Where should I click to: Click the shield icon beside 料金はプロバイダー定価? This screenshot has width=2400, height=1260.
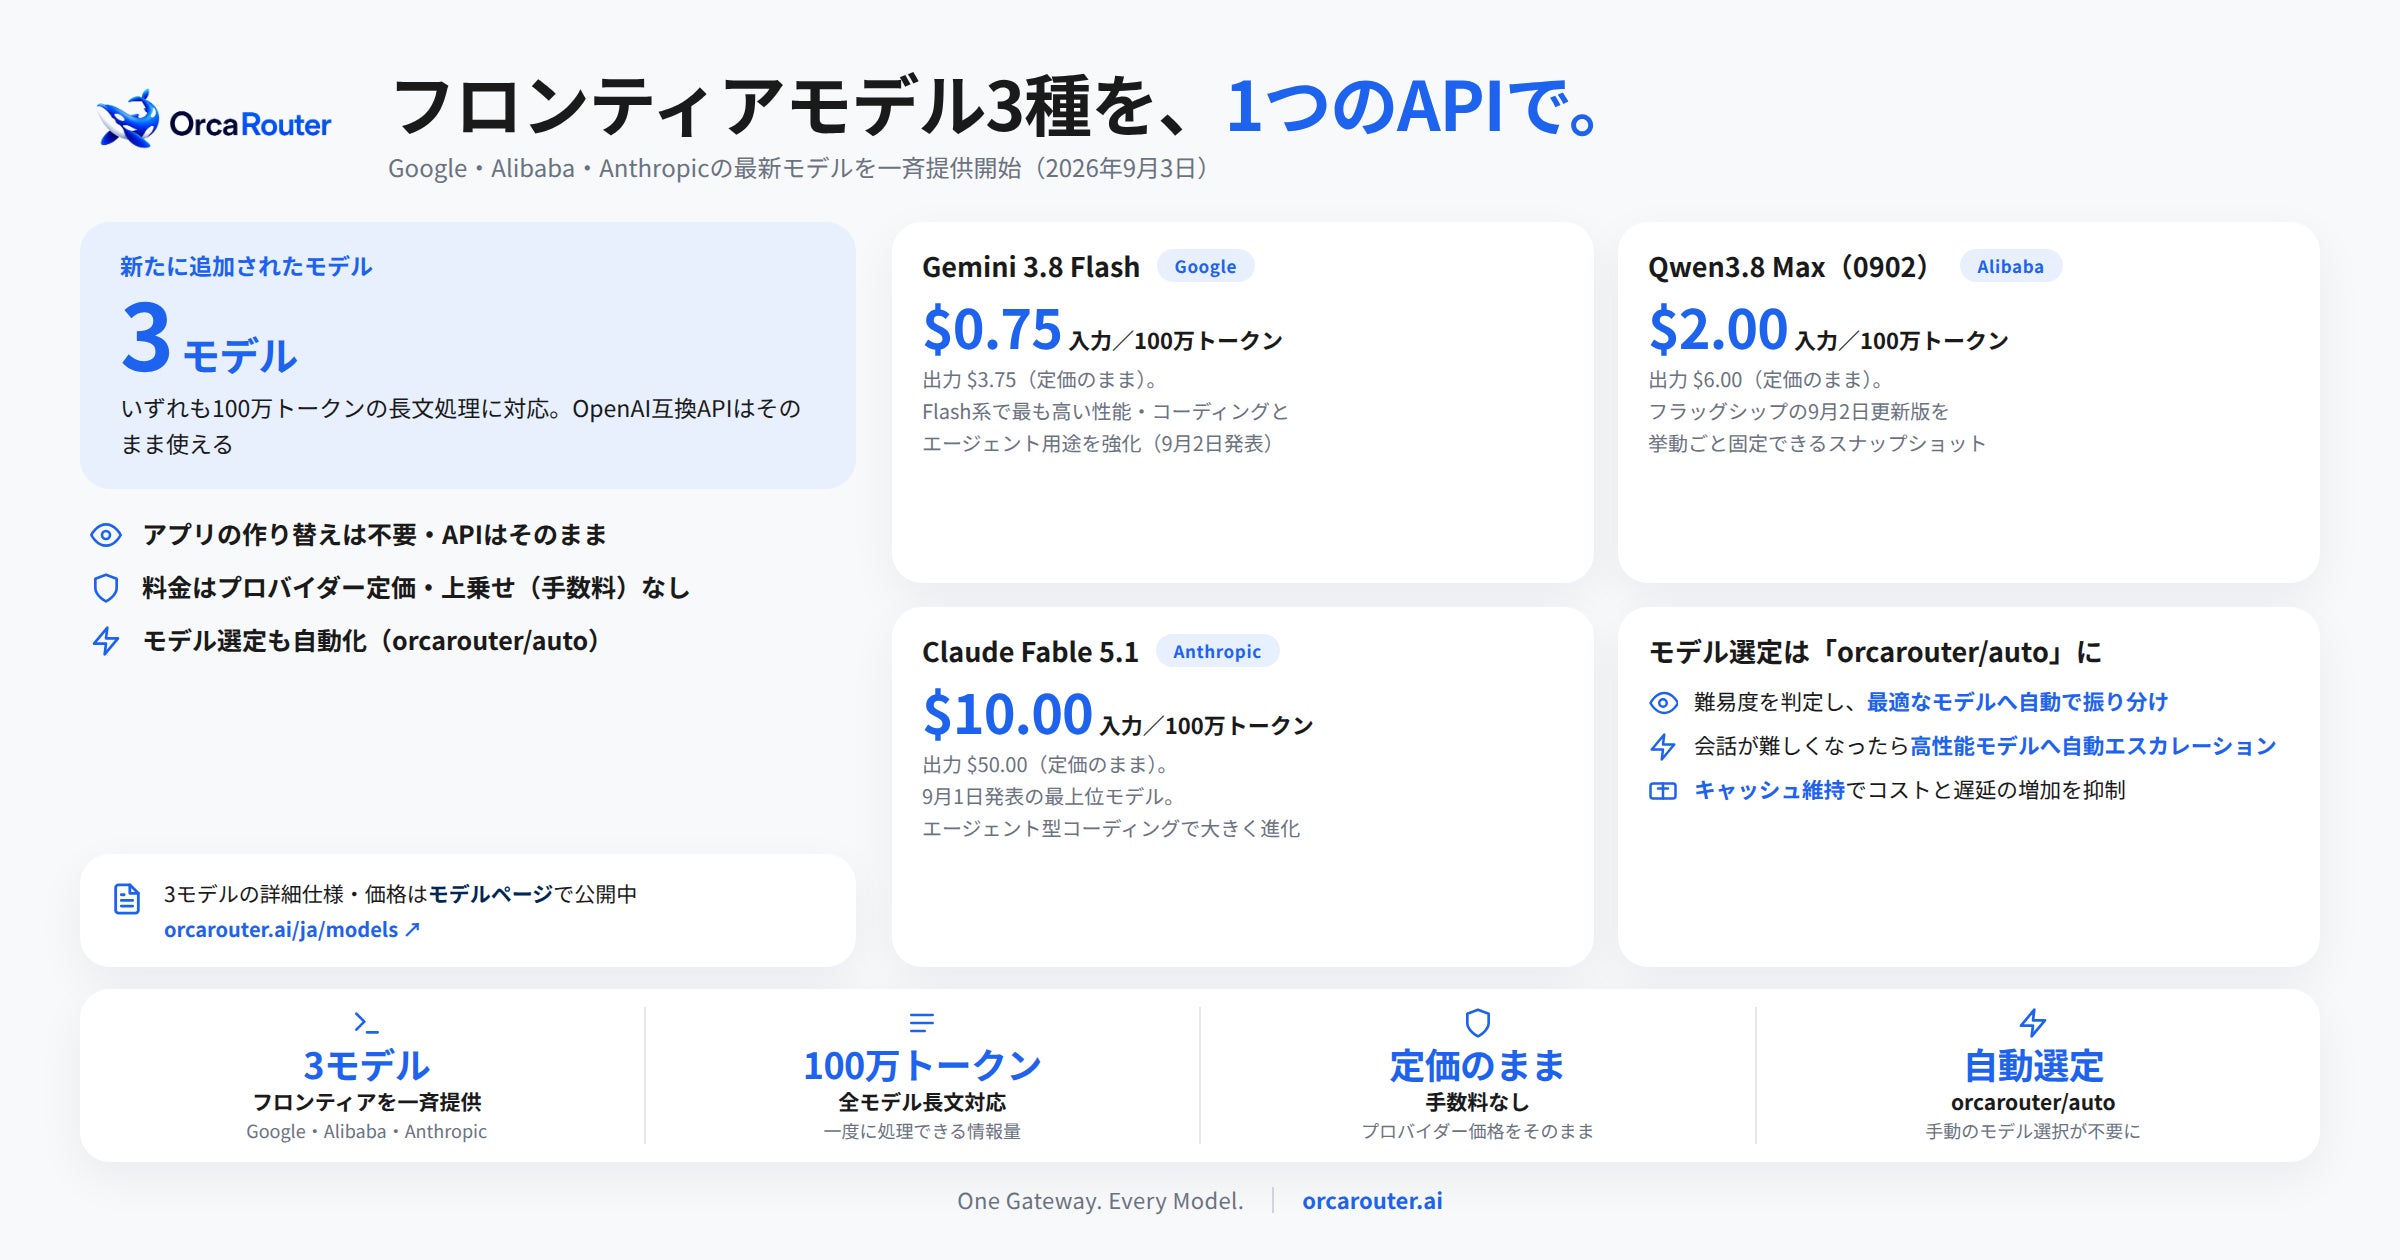coord(106,588)
